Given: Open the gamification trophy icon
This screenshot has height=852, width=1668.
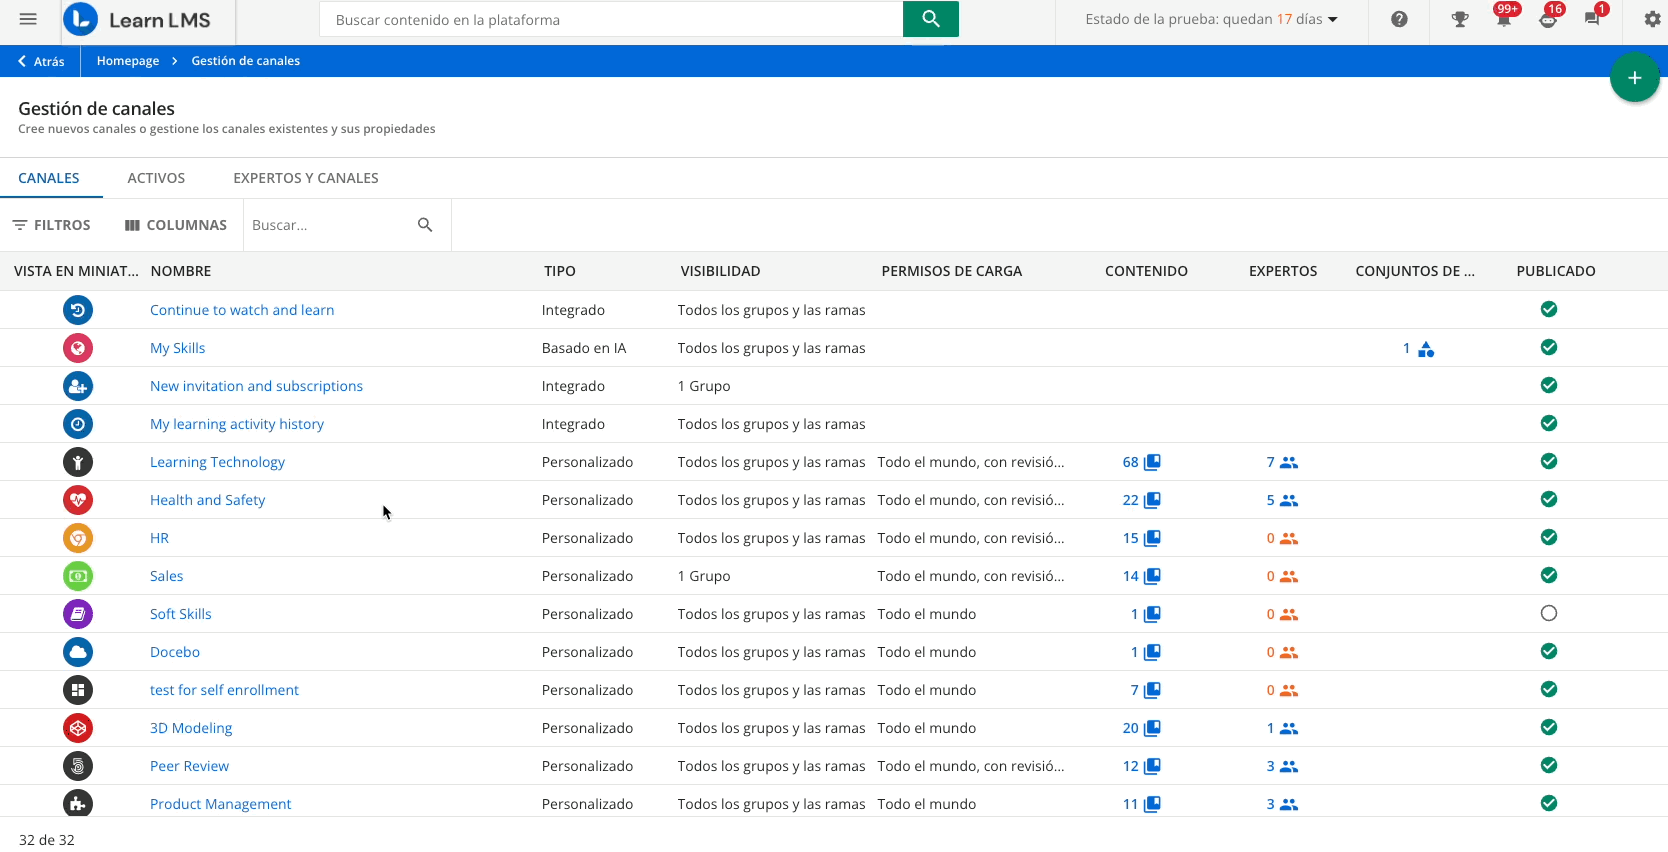Looking at the screenshot, I should [x=1460, y=19].
